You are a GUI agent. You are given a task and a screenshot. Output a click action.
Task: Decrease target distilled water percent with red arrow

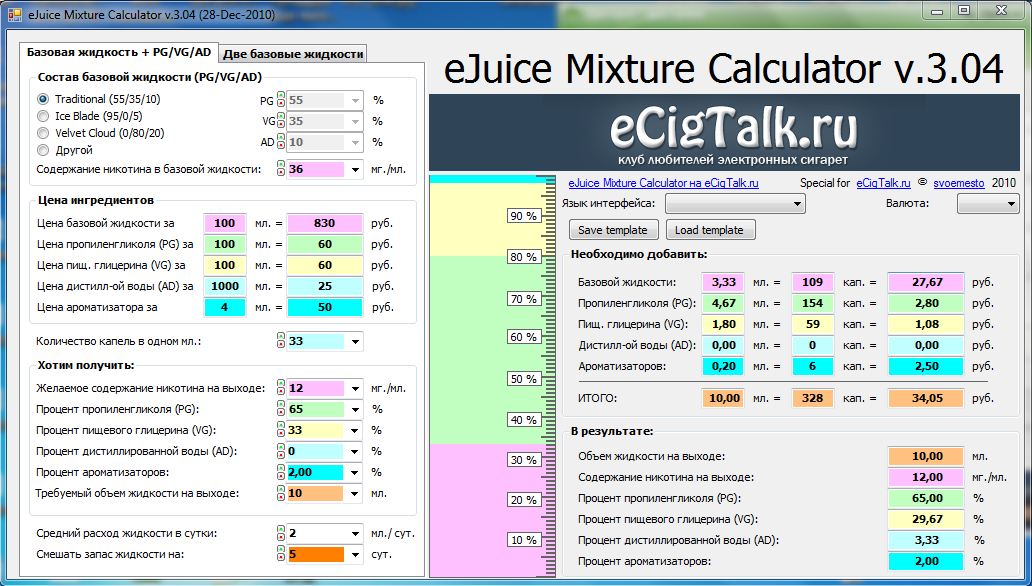(281, 455)
